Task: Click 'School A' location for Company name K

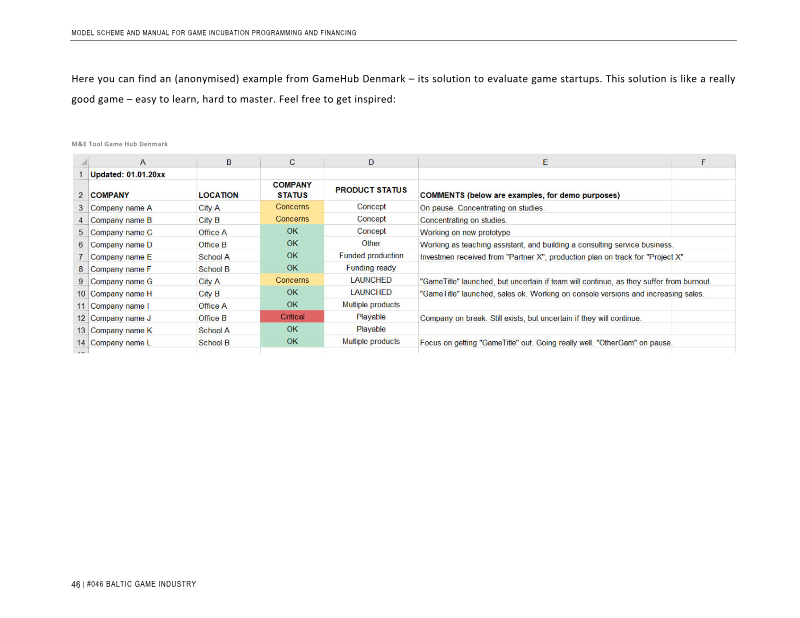Action: 214,330
